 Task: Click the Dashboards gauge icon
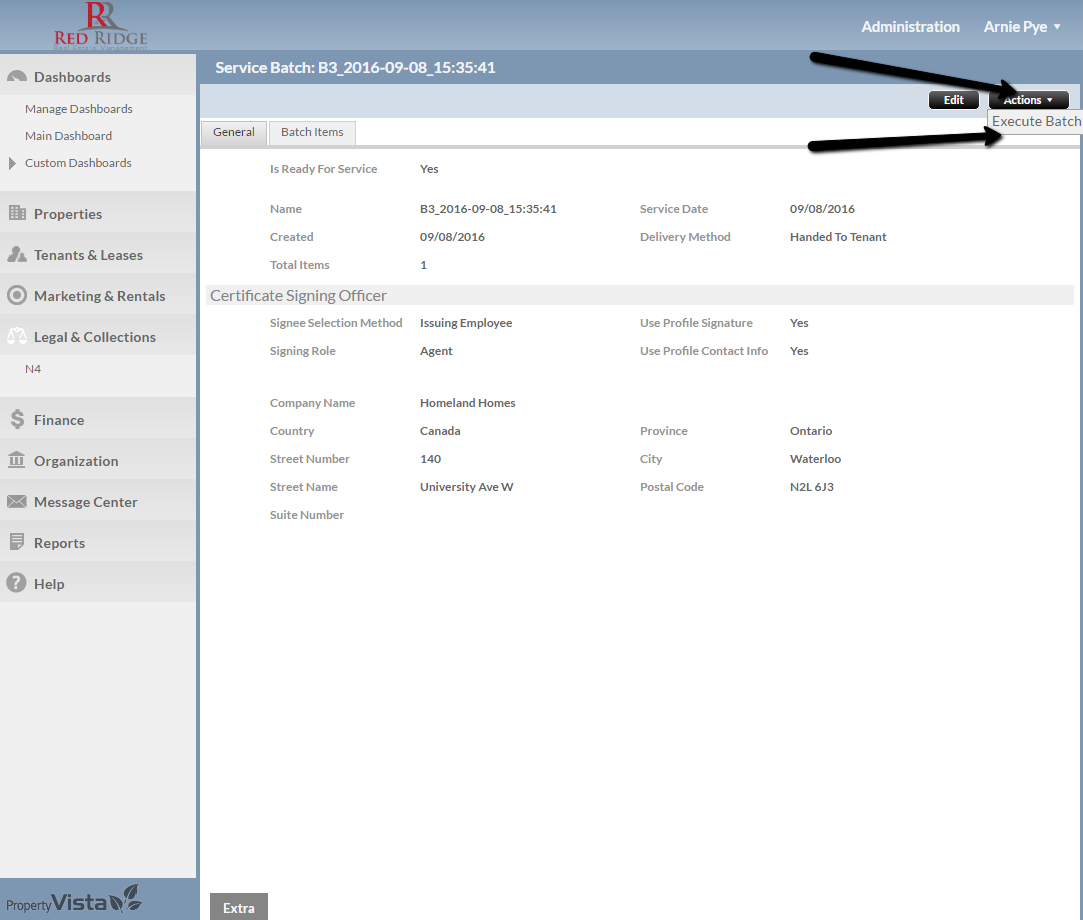(16, 77)
